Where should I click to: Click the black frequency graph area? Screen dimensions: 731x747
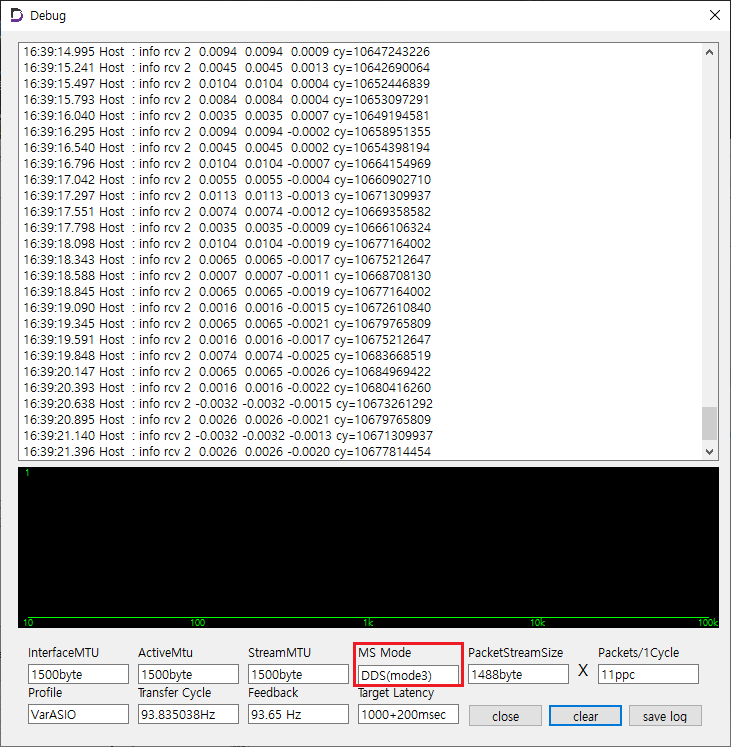tap(368, 545)
